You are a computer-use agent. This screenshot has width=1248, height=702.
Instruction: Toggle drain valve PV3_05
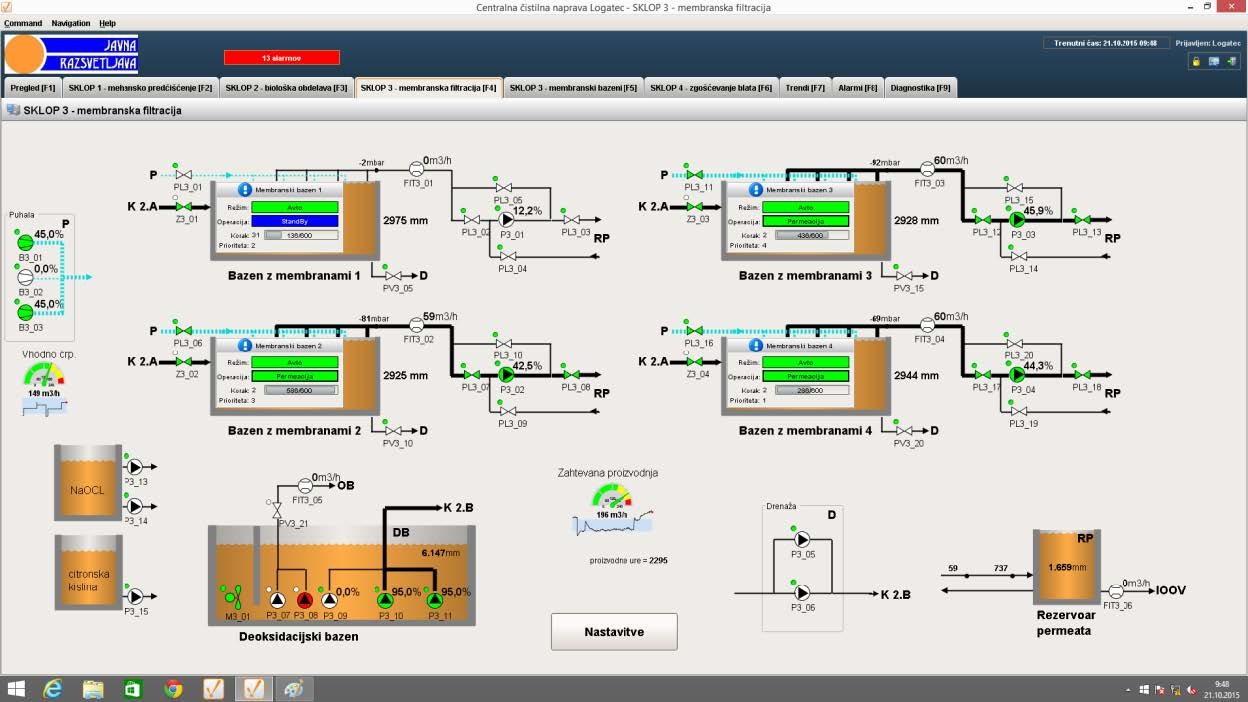click(x=392, y=275)
